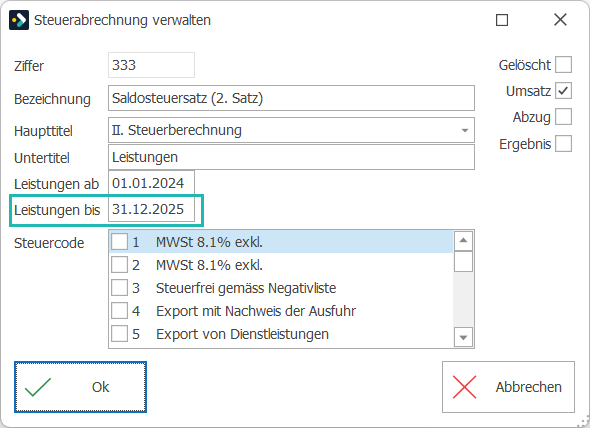Viewport: 590px width, 428px height.
Task: Click the app logo icon in title bar
Action: 19,20
